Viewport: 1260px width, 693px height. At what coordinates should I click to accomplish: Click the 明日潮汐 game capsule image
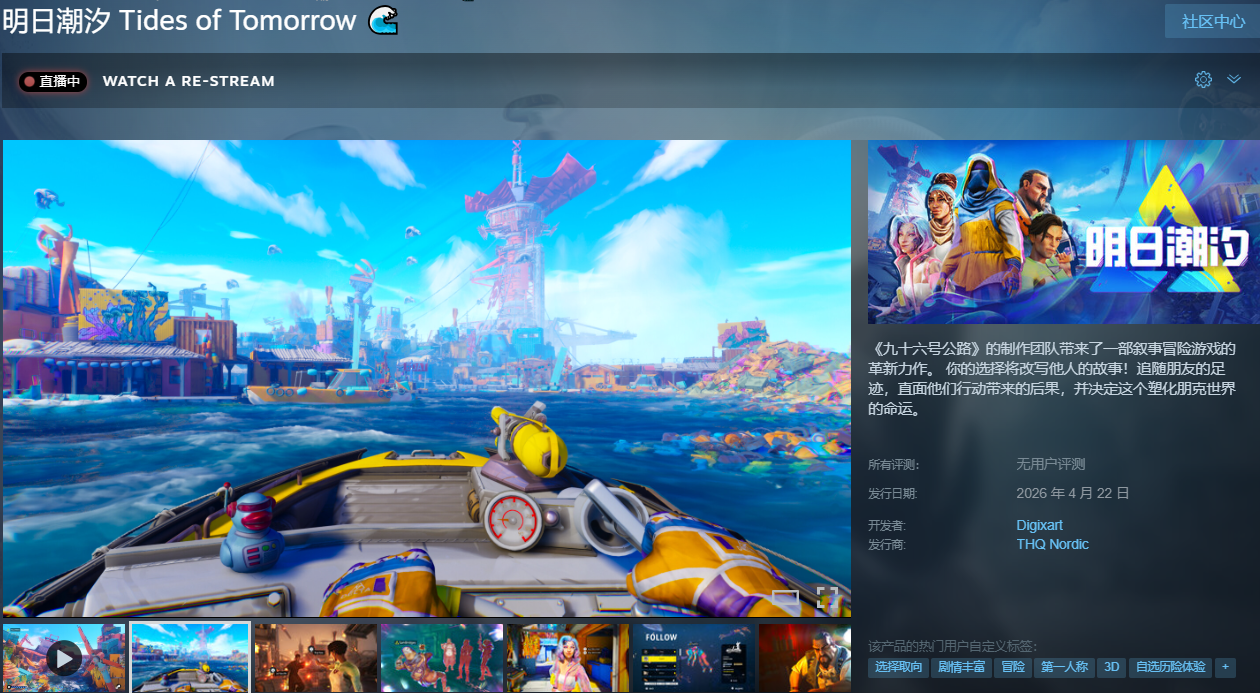pos(1063,232)
